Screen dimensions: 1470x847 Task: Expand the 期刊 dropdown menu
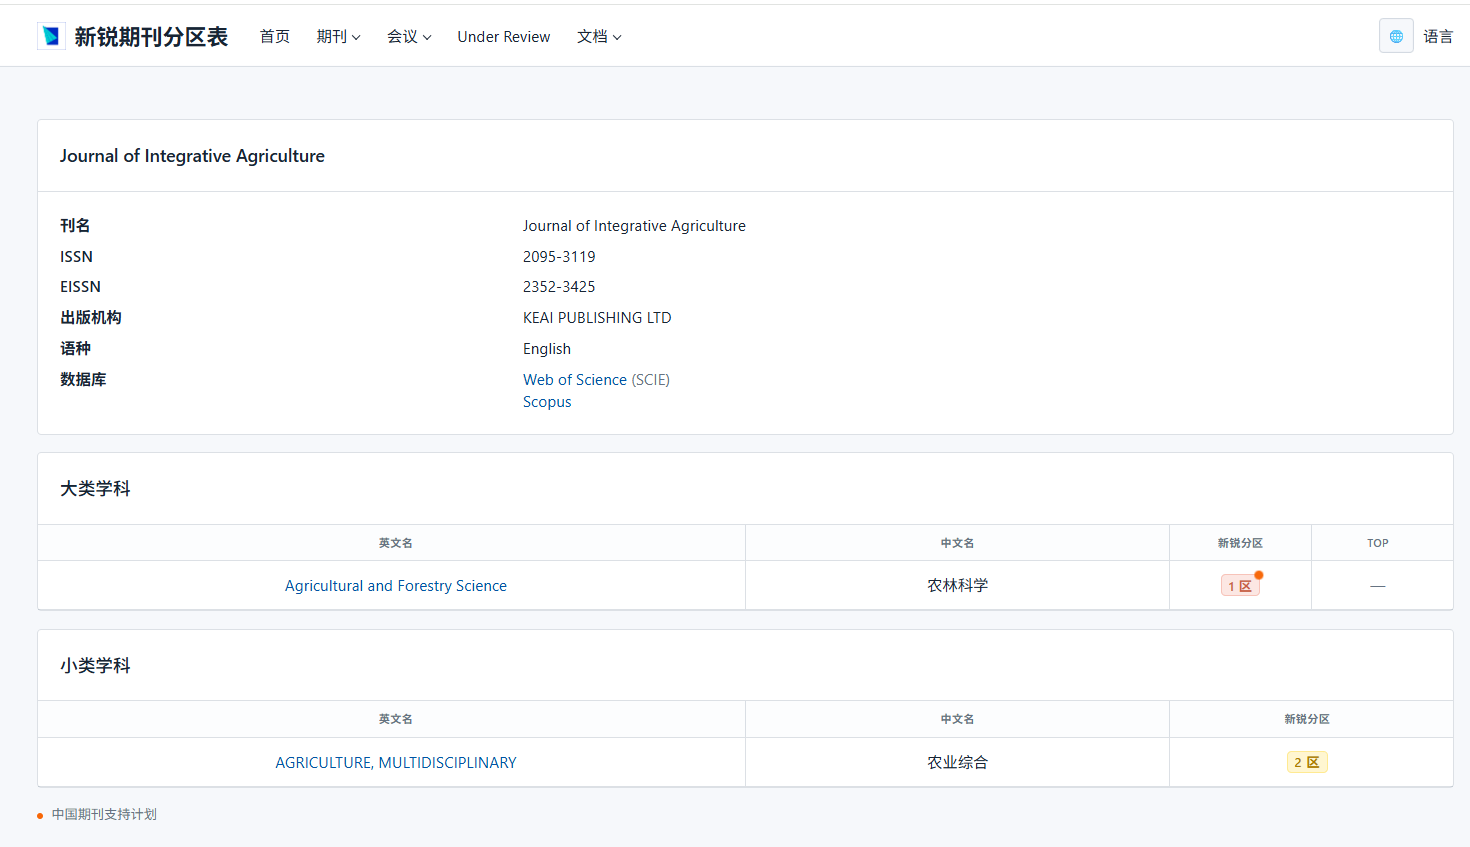pyautogui.click(x=338, y=36)
